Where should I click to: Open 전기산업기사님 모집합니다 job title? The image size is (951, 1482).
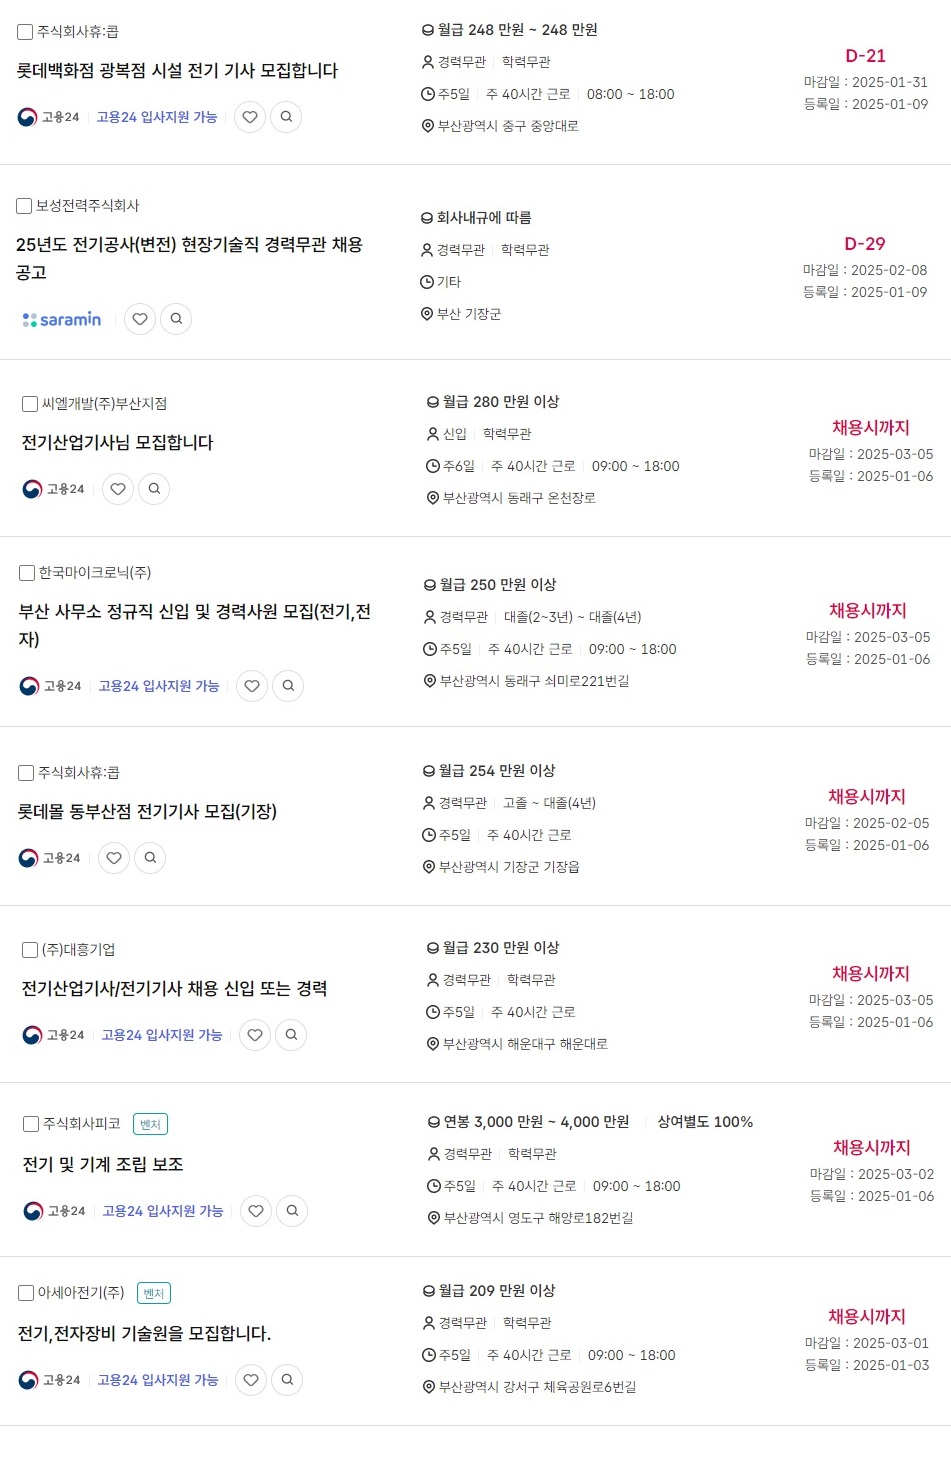click(x=118, y=443)
